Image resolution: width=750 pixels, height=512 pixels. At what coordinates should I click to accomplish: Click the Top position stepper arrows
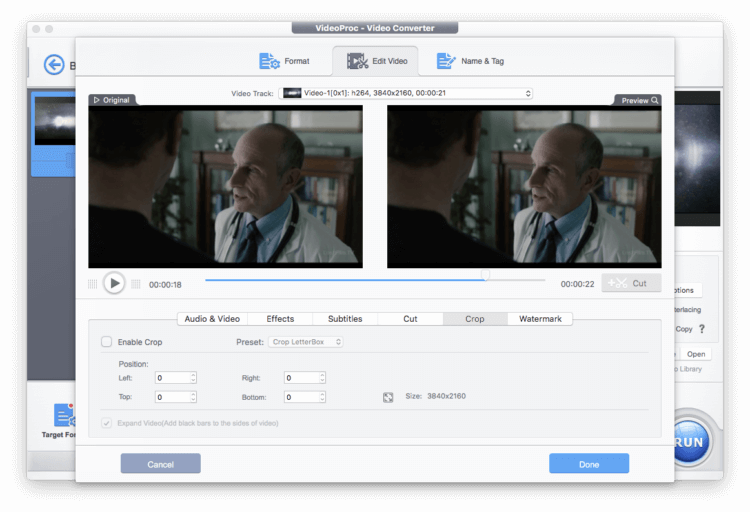[x=193, y=397]
